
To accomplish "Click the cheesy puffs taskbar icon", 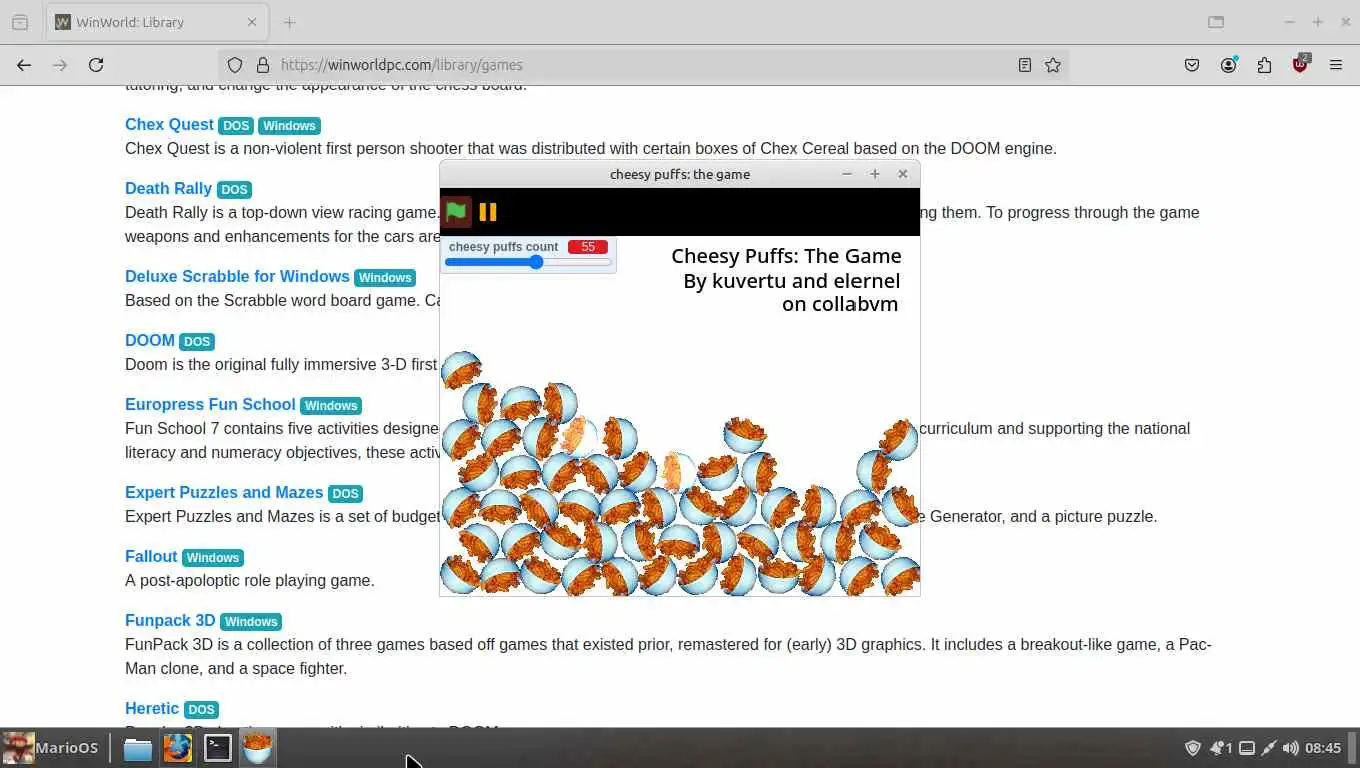I will [x=257, y=748].
